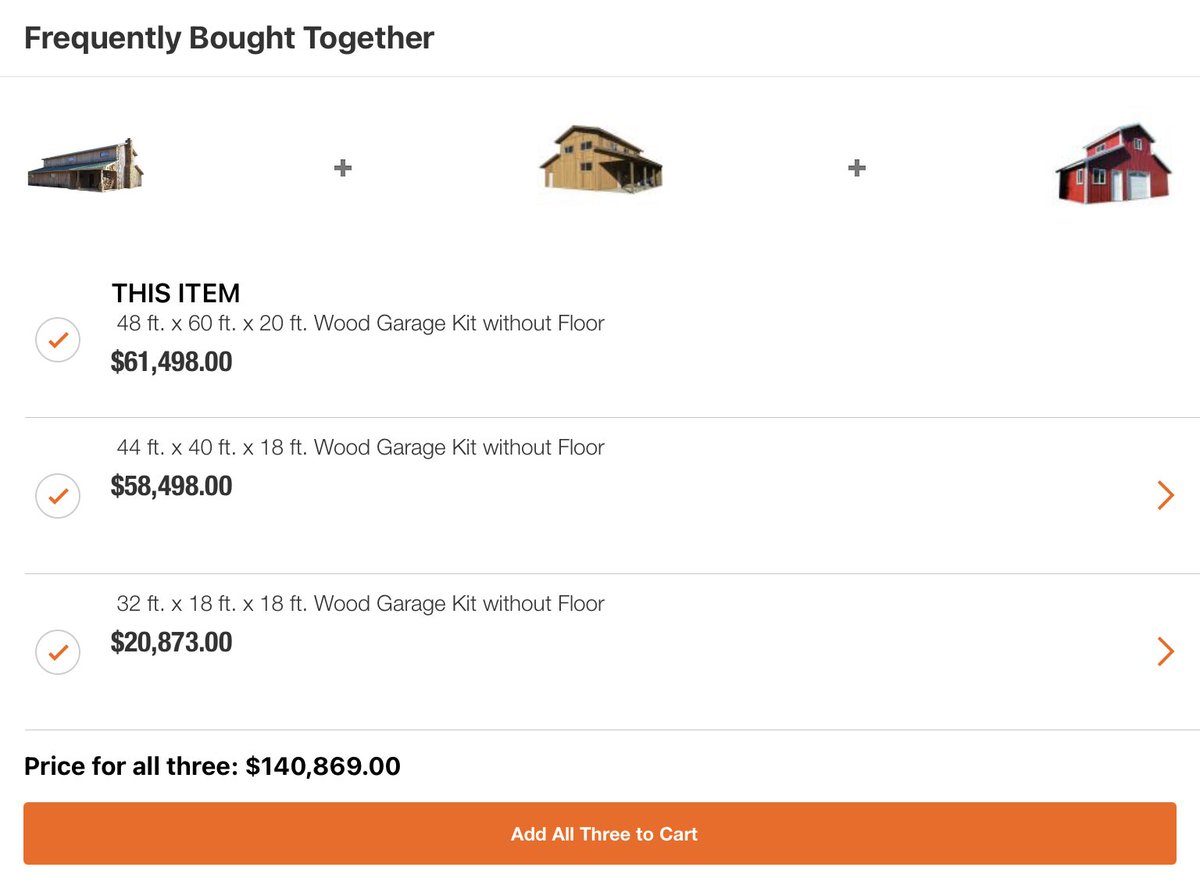
Task: Open the rustic log garage product image
Action: tap(86, 166)
